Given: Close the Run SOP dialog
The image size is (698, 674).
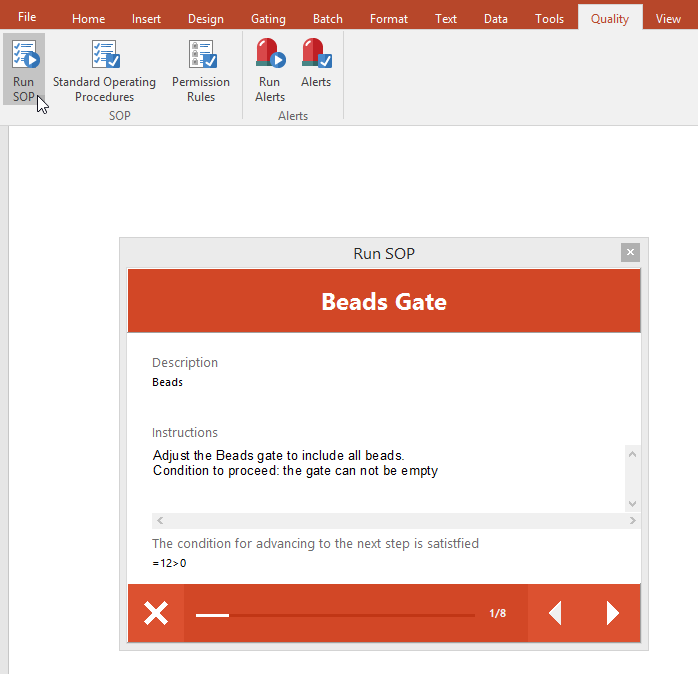Looking at the screenshot, I should pyautogui.click(x=630, y=252).
